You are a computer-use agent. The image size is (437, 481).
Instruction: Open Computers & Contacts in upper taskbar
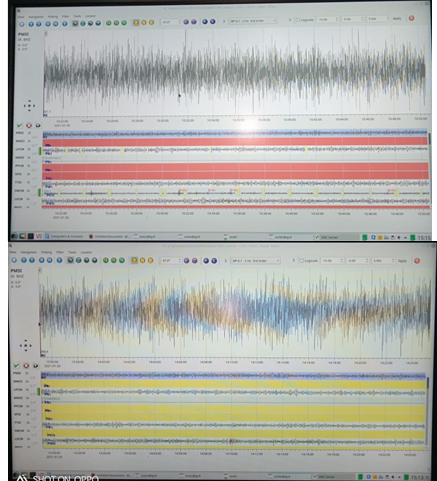pyautogui.click(x=64, y=236)
